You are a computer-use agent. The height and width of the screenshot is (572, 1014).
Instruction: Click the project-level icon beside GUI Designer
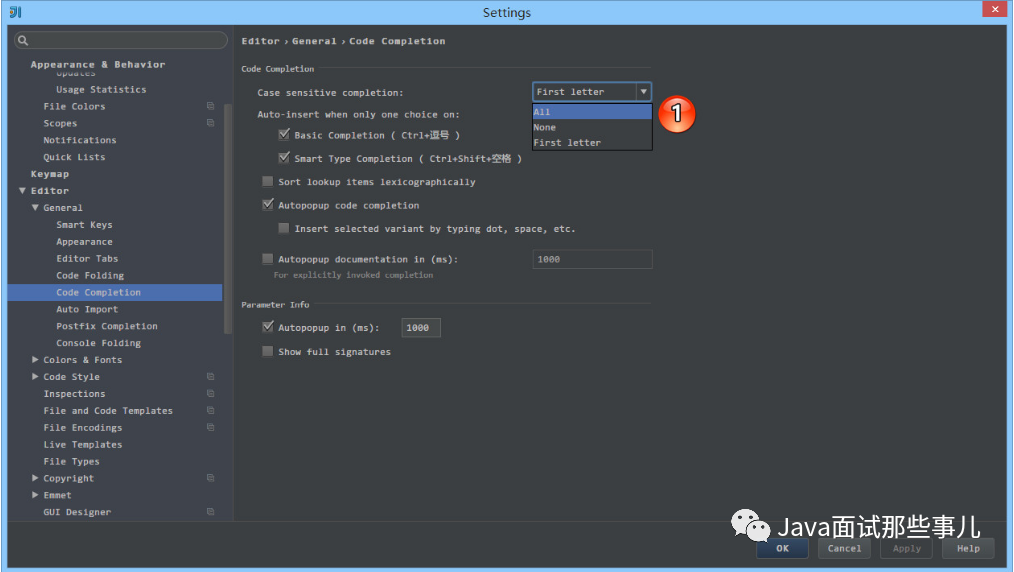tap(210, 511)
